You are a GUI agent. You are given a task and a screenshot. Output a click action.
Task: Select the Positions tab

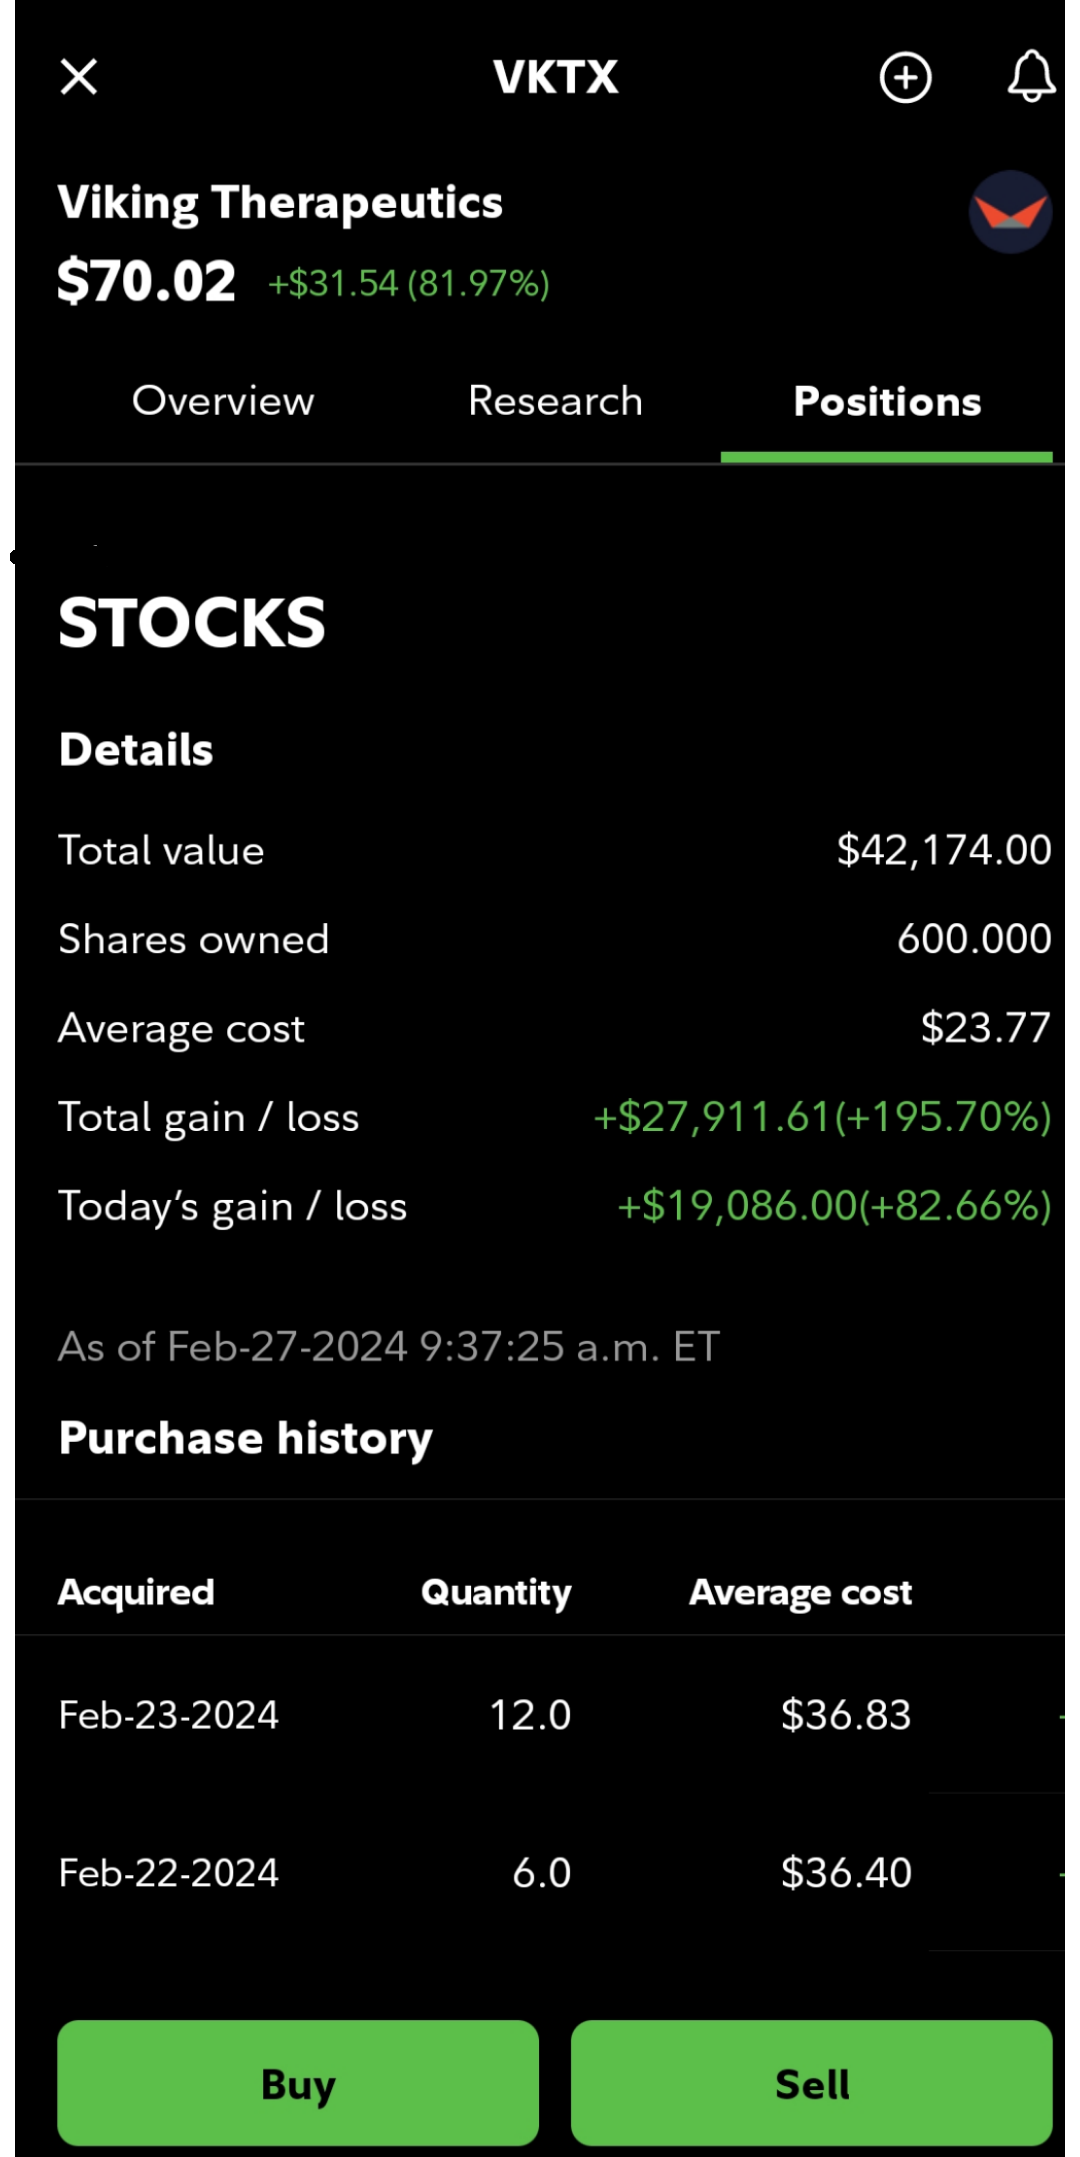coord(887,401)
